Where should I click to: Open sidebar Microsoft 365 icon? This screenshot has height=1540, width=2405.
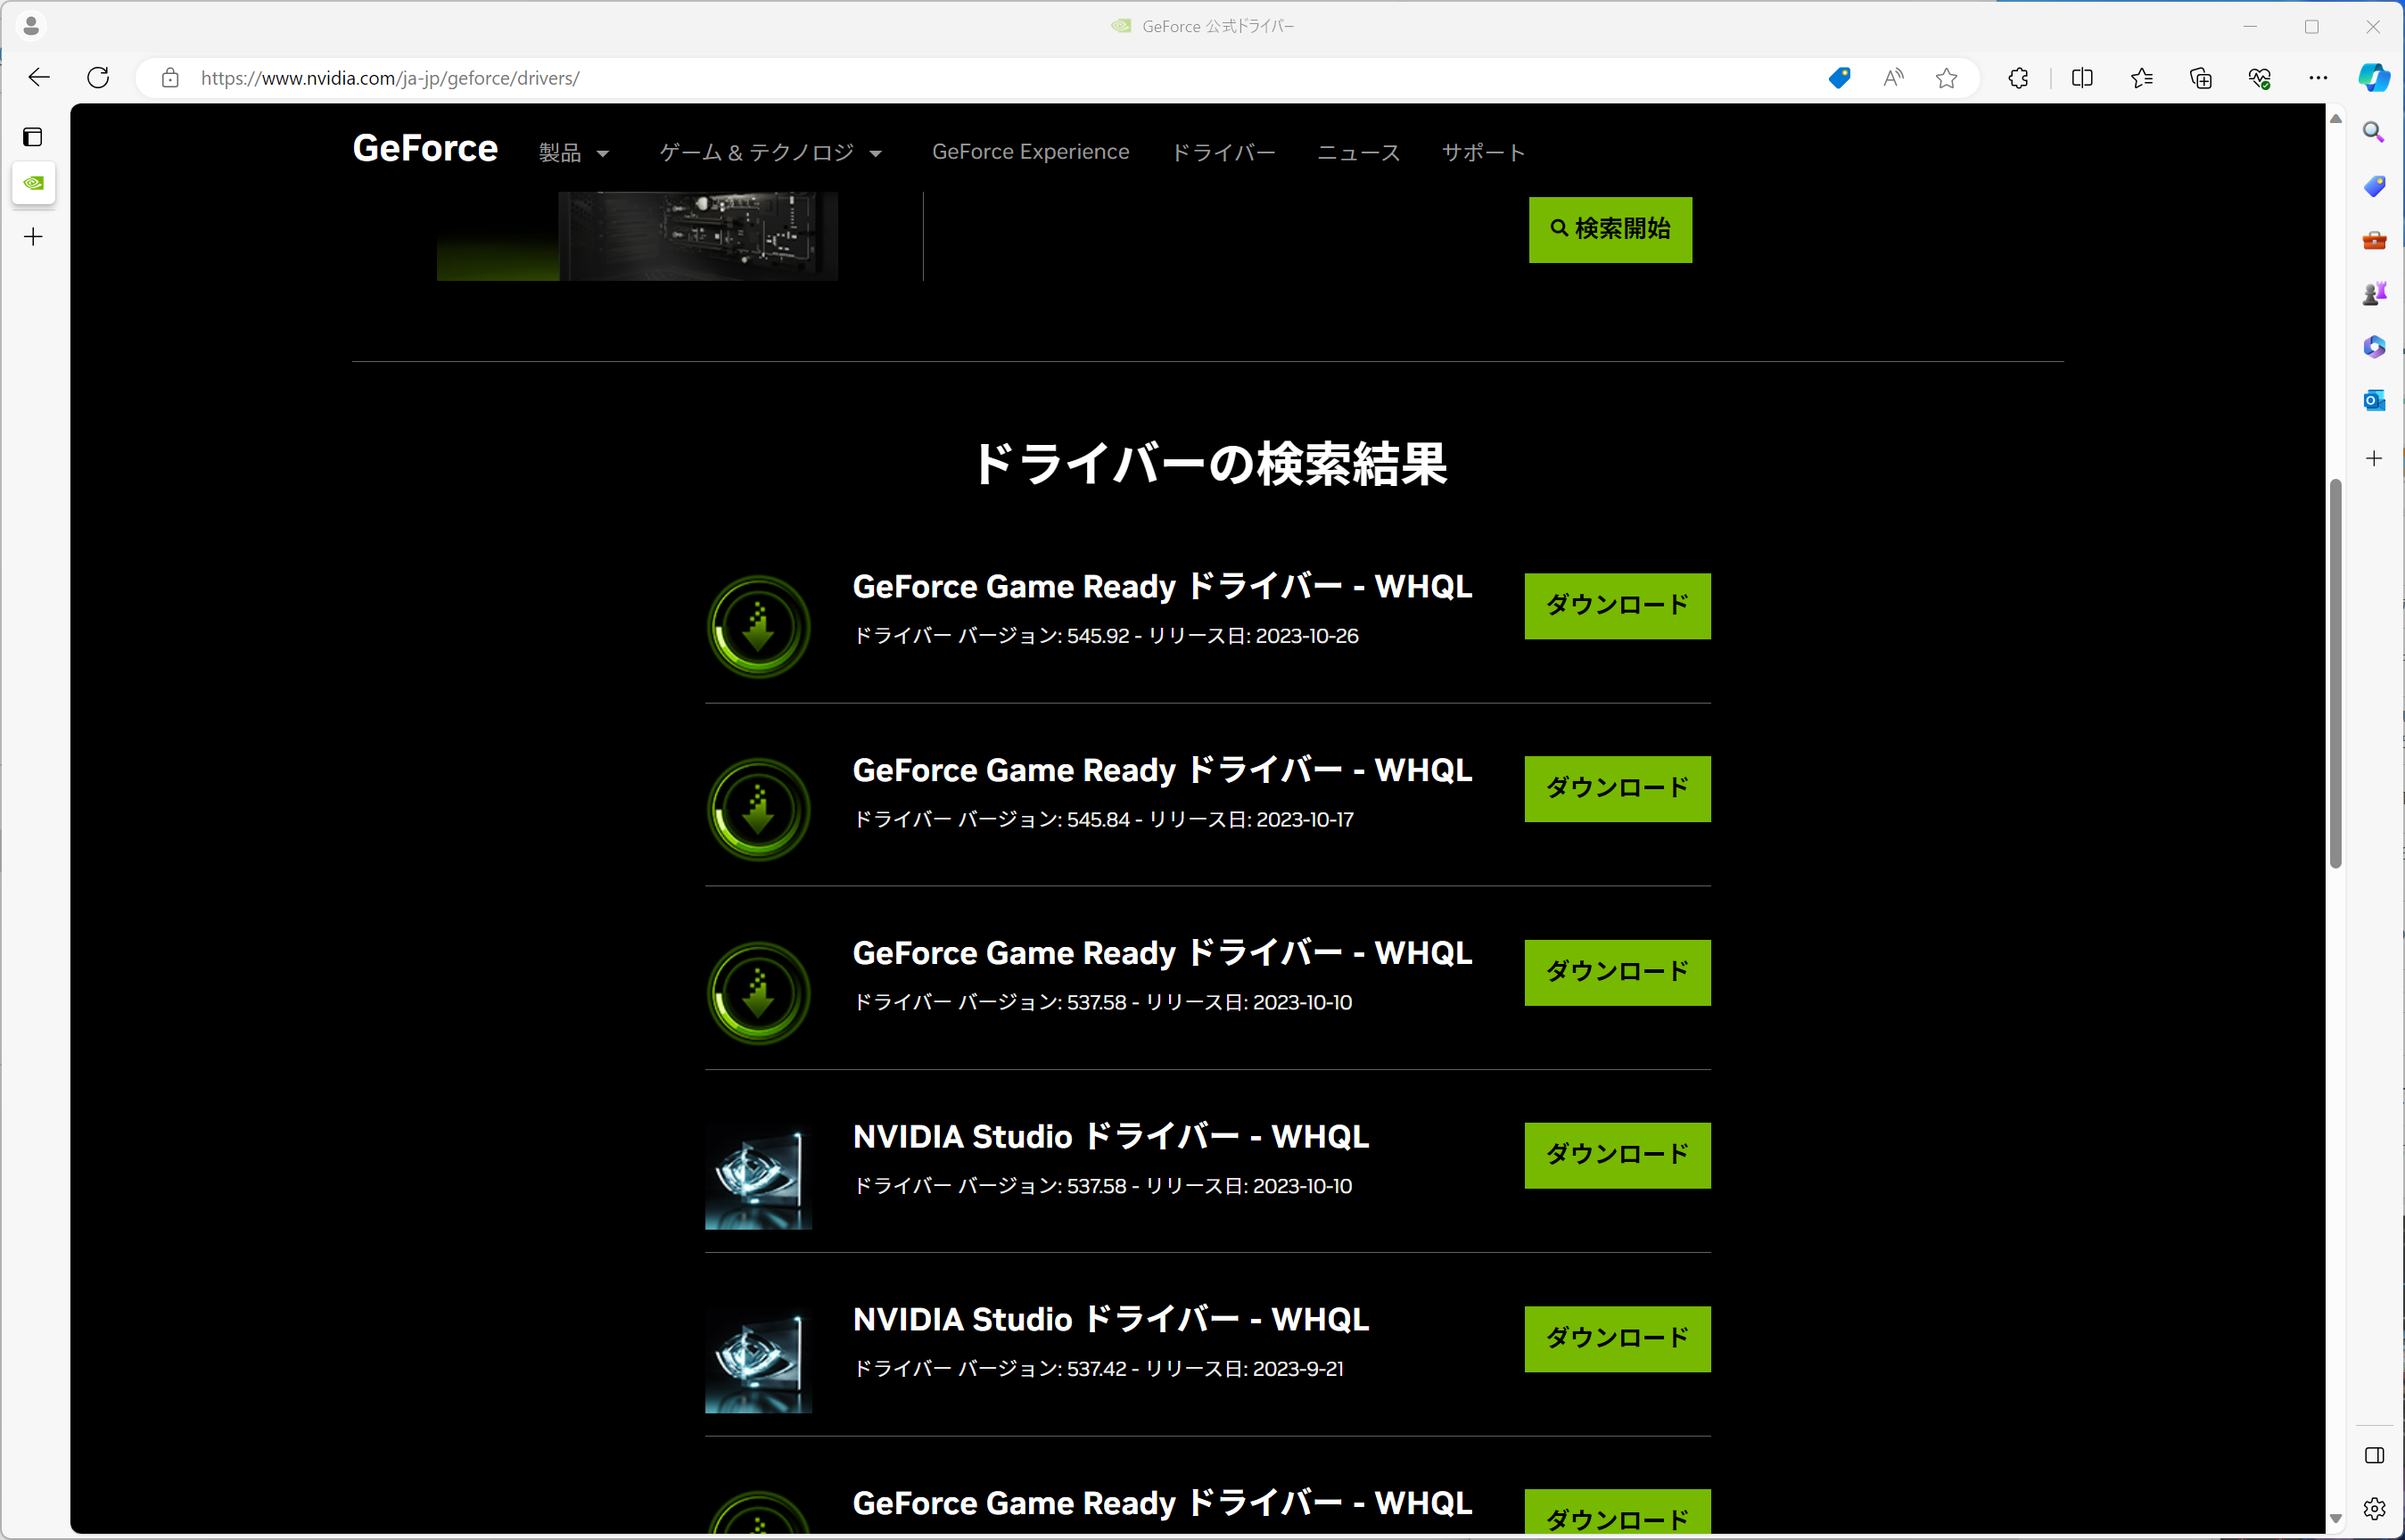2374,347
